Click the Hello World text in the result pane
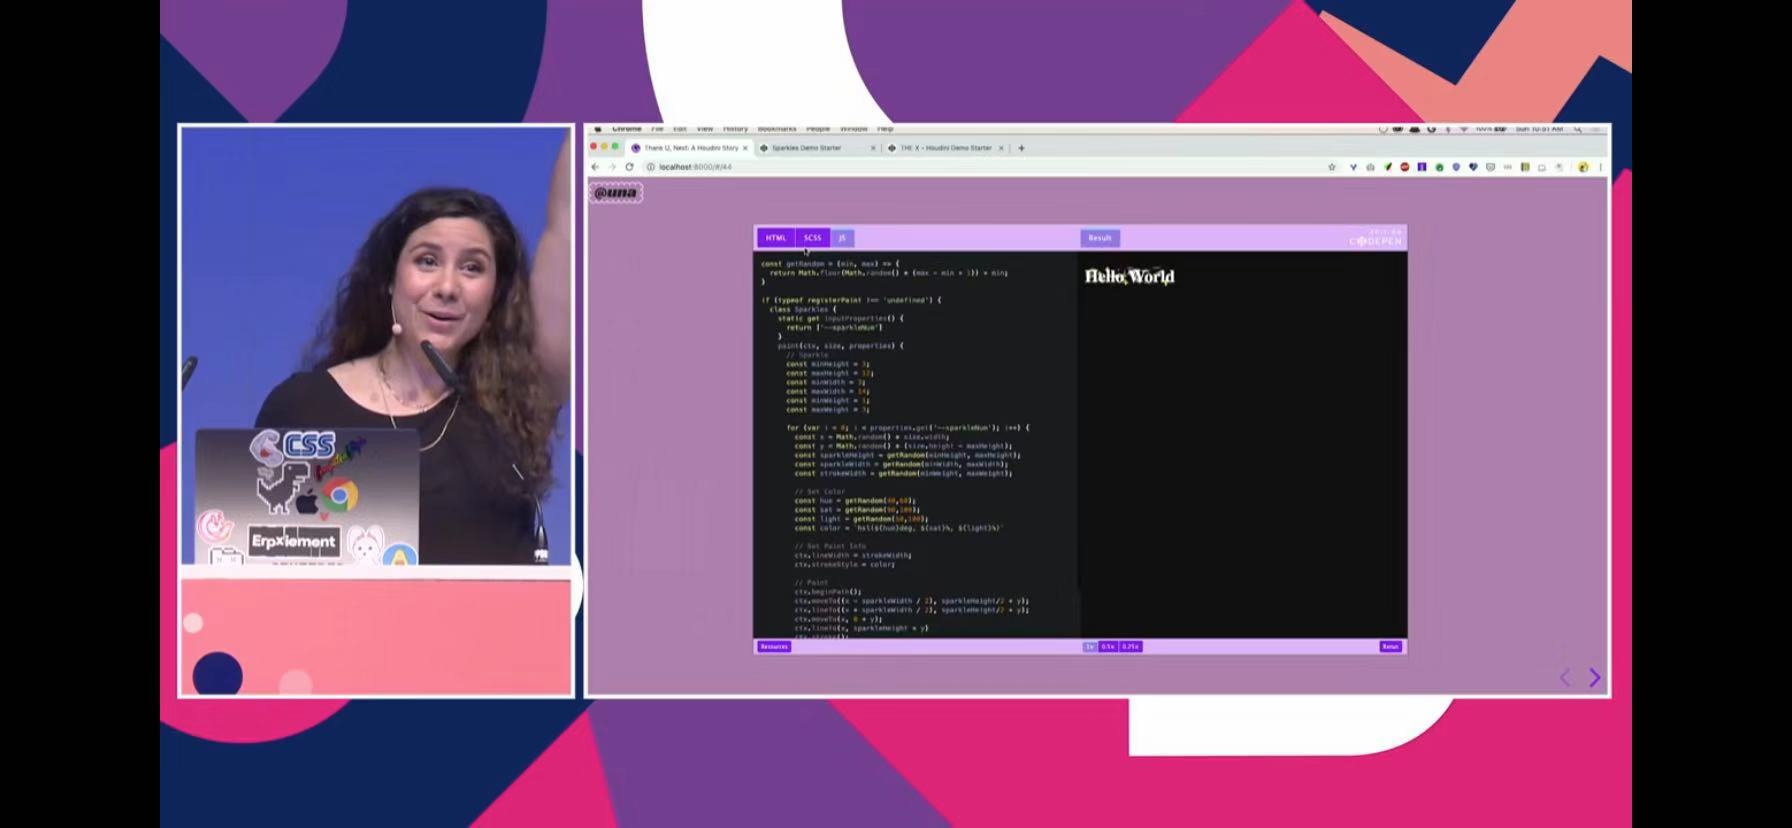Image resolution: width=1792 pixels, height=828 pixels. (1130, 276)
